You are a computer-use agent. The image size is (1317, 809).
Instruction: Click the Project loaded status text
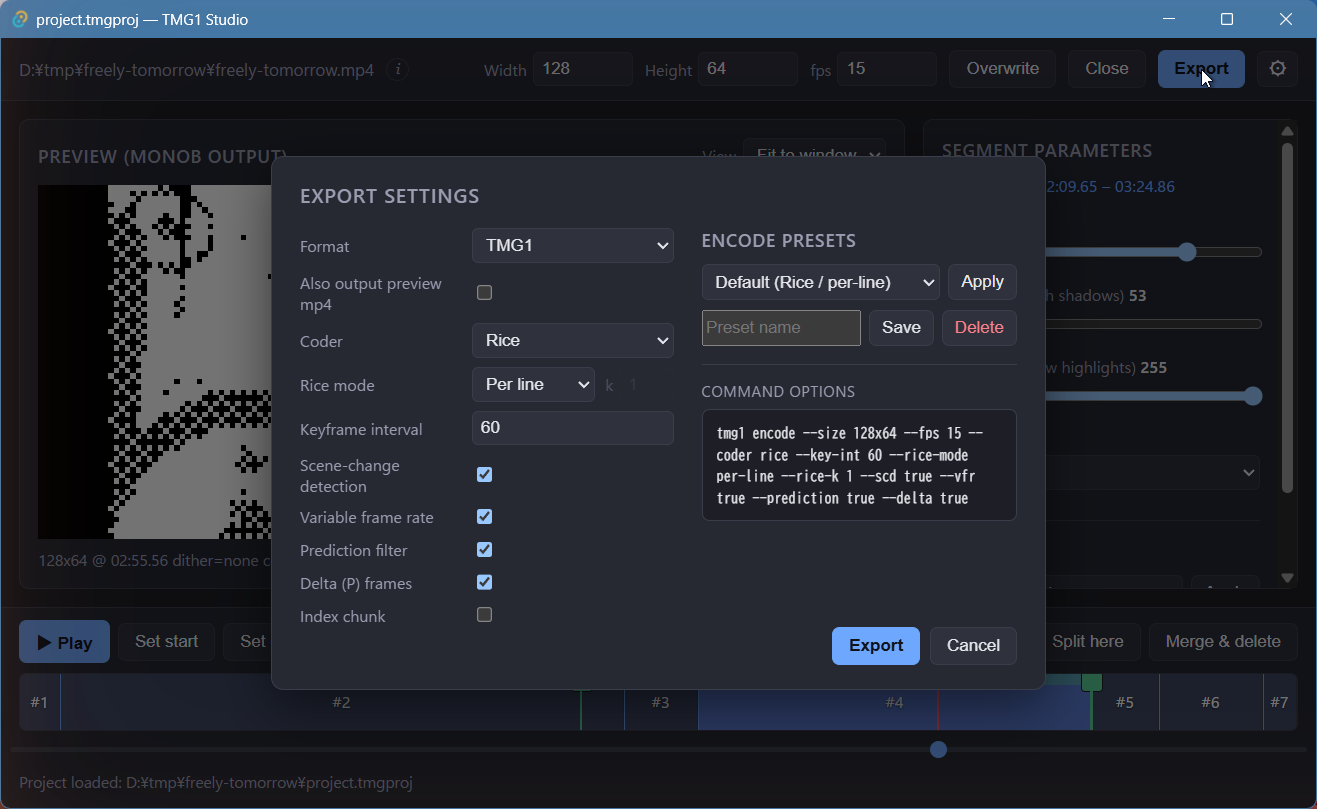[x=216, y=783]
